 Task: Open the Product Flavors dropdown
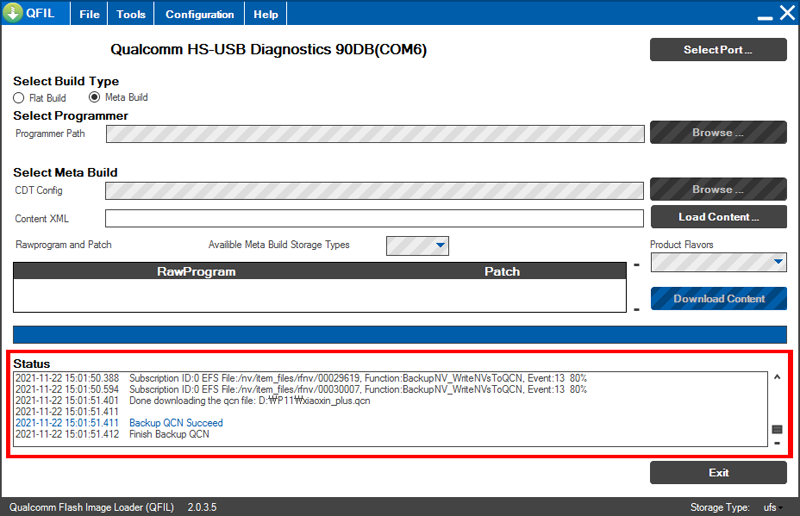(x=718, y=262)
